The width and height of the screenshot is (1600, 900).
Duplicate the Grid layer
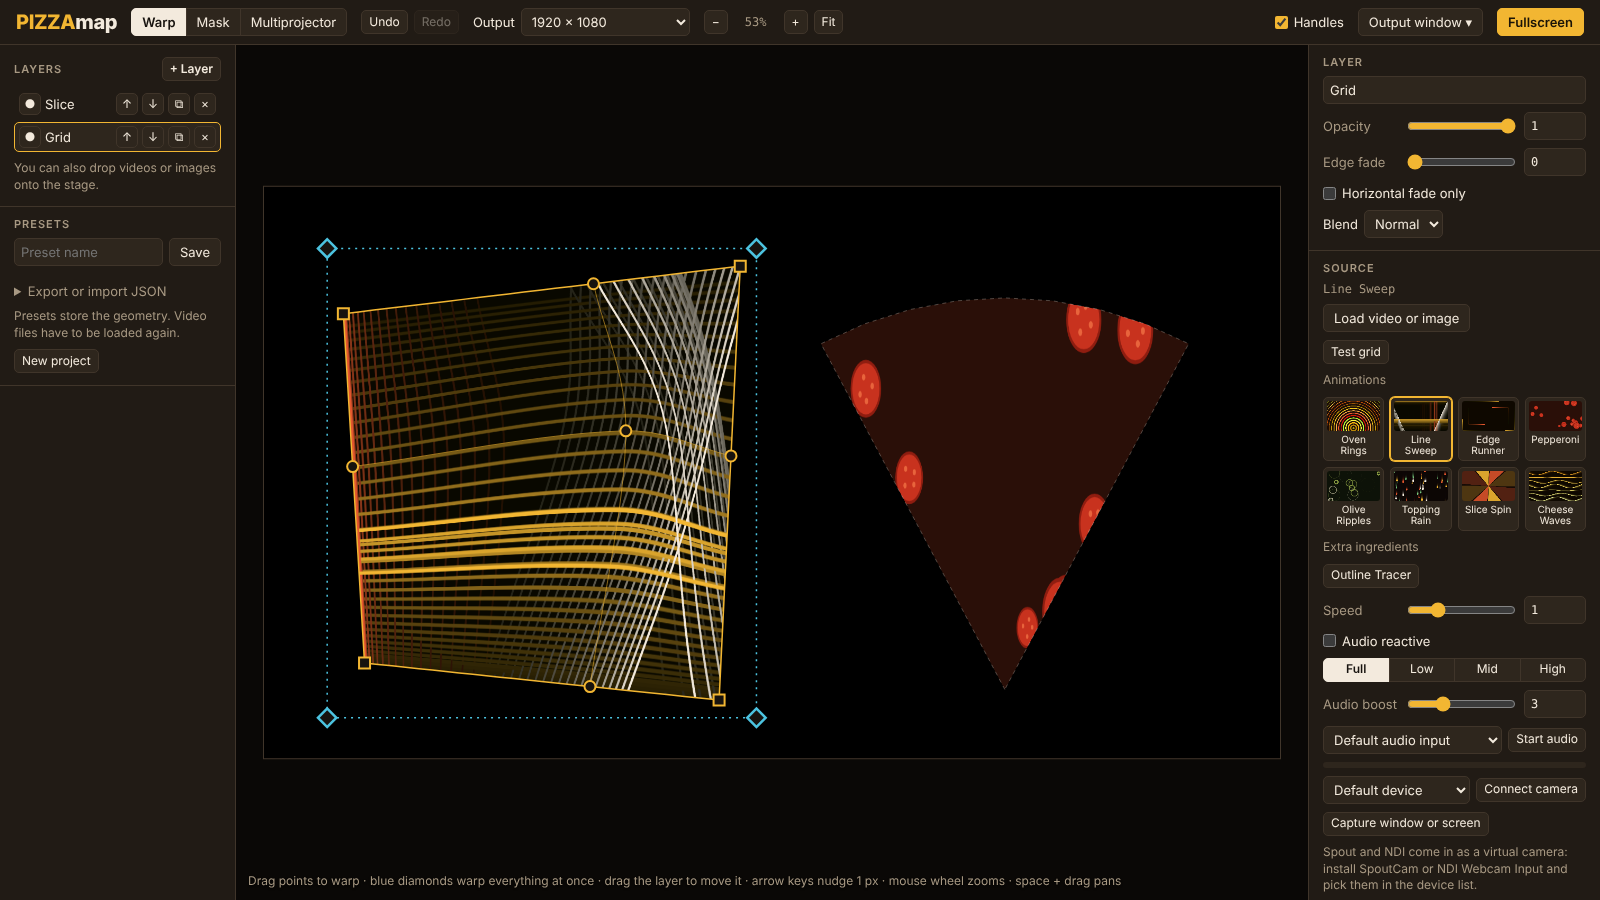click(179, 137)
